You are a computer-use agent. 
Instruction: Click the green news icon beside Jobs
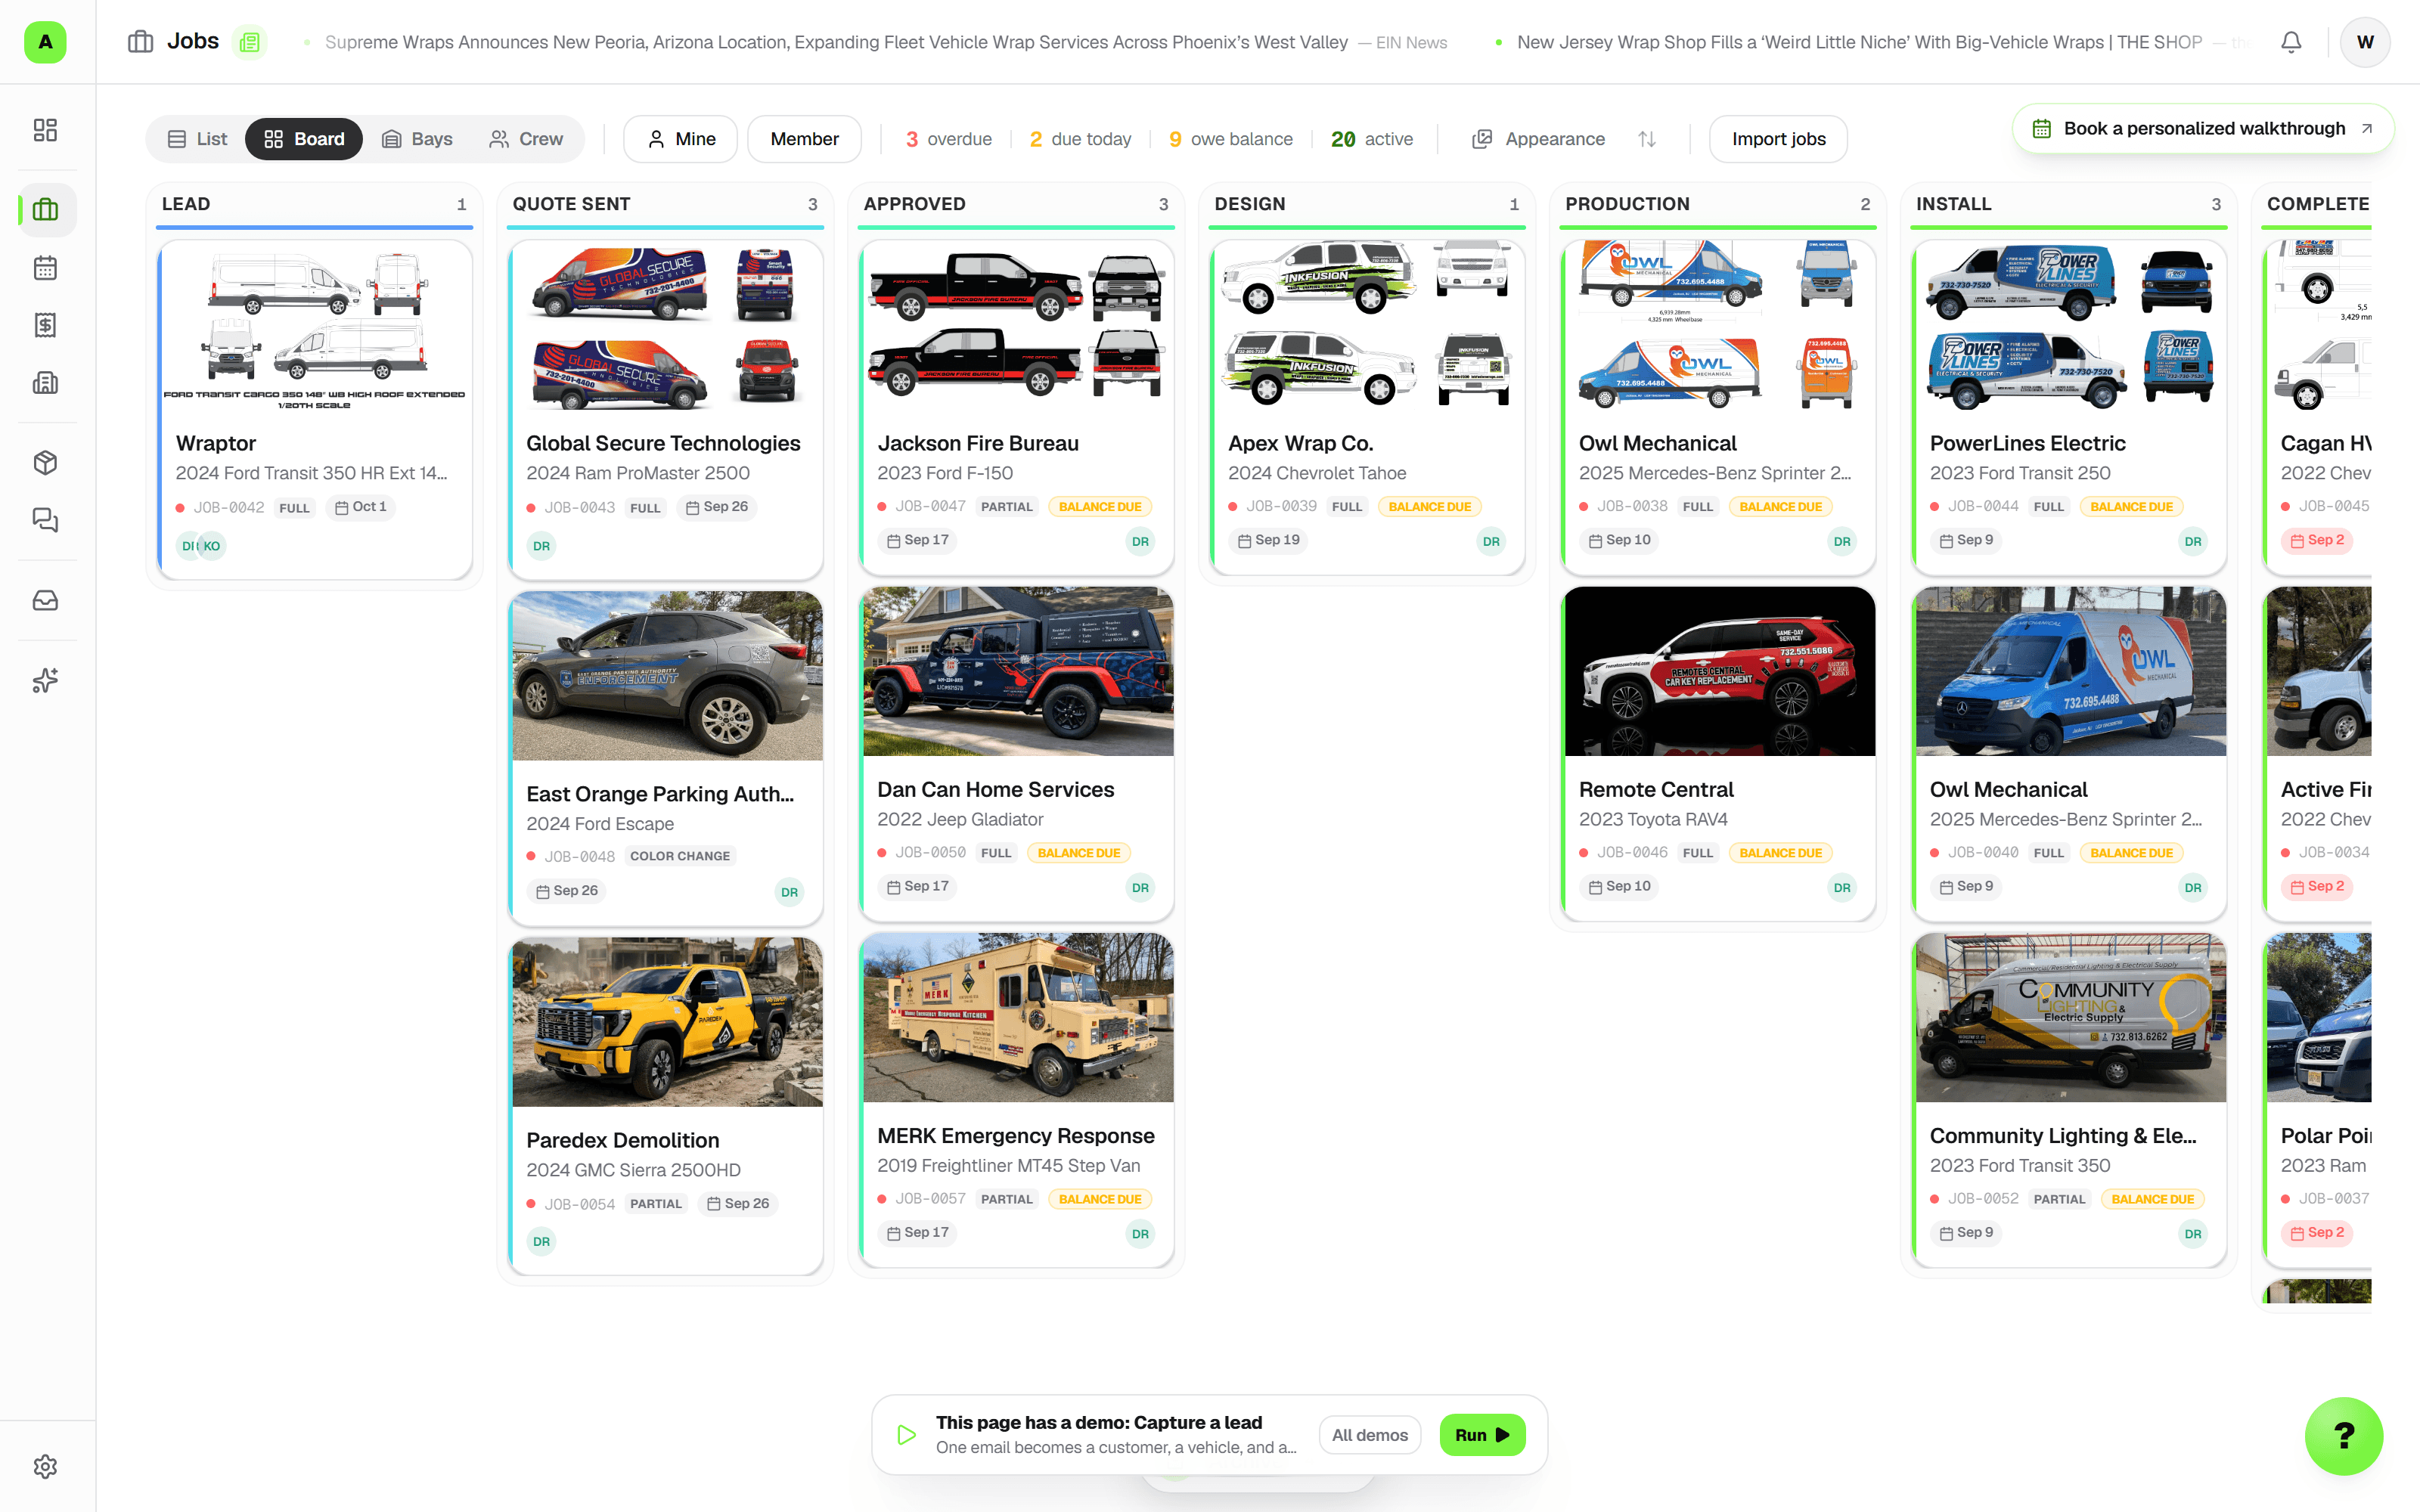click(250, 42)
